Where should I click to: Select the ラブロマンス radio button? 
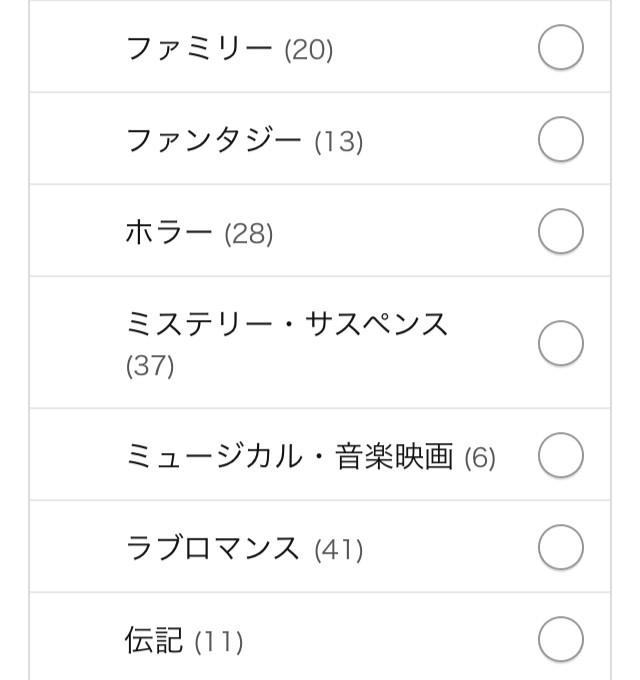point(560,546)
